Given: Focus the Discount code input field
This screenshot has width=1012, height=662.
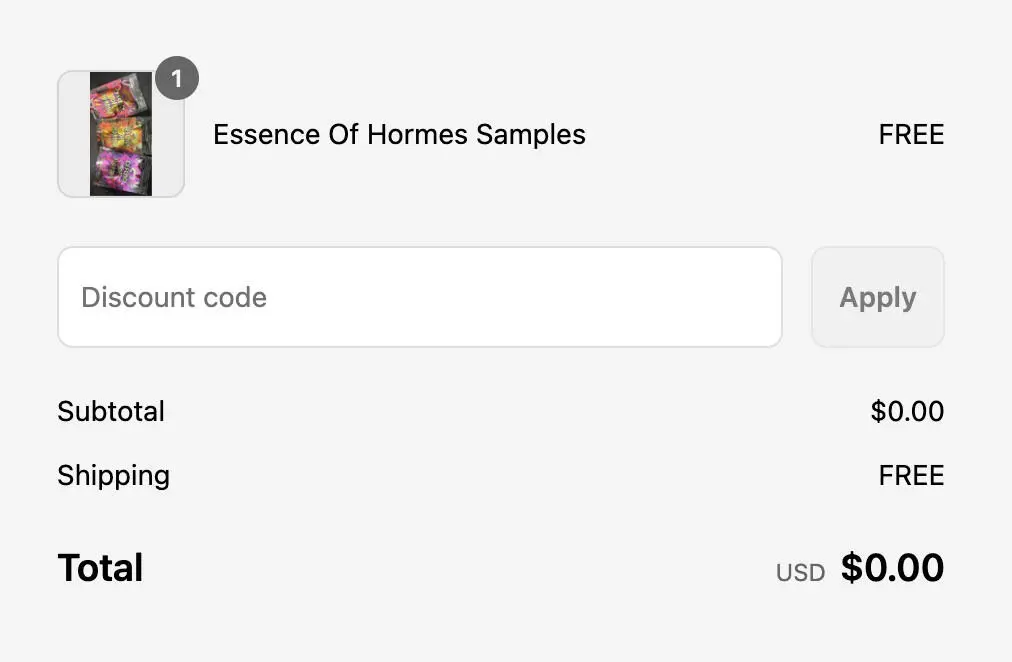Looking at the screenshot, I should (419, 297).
